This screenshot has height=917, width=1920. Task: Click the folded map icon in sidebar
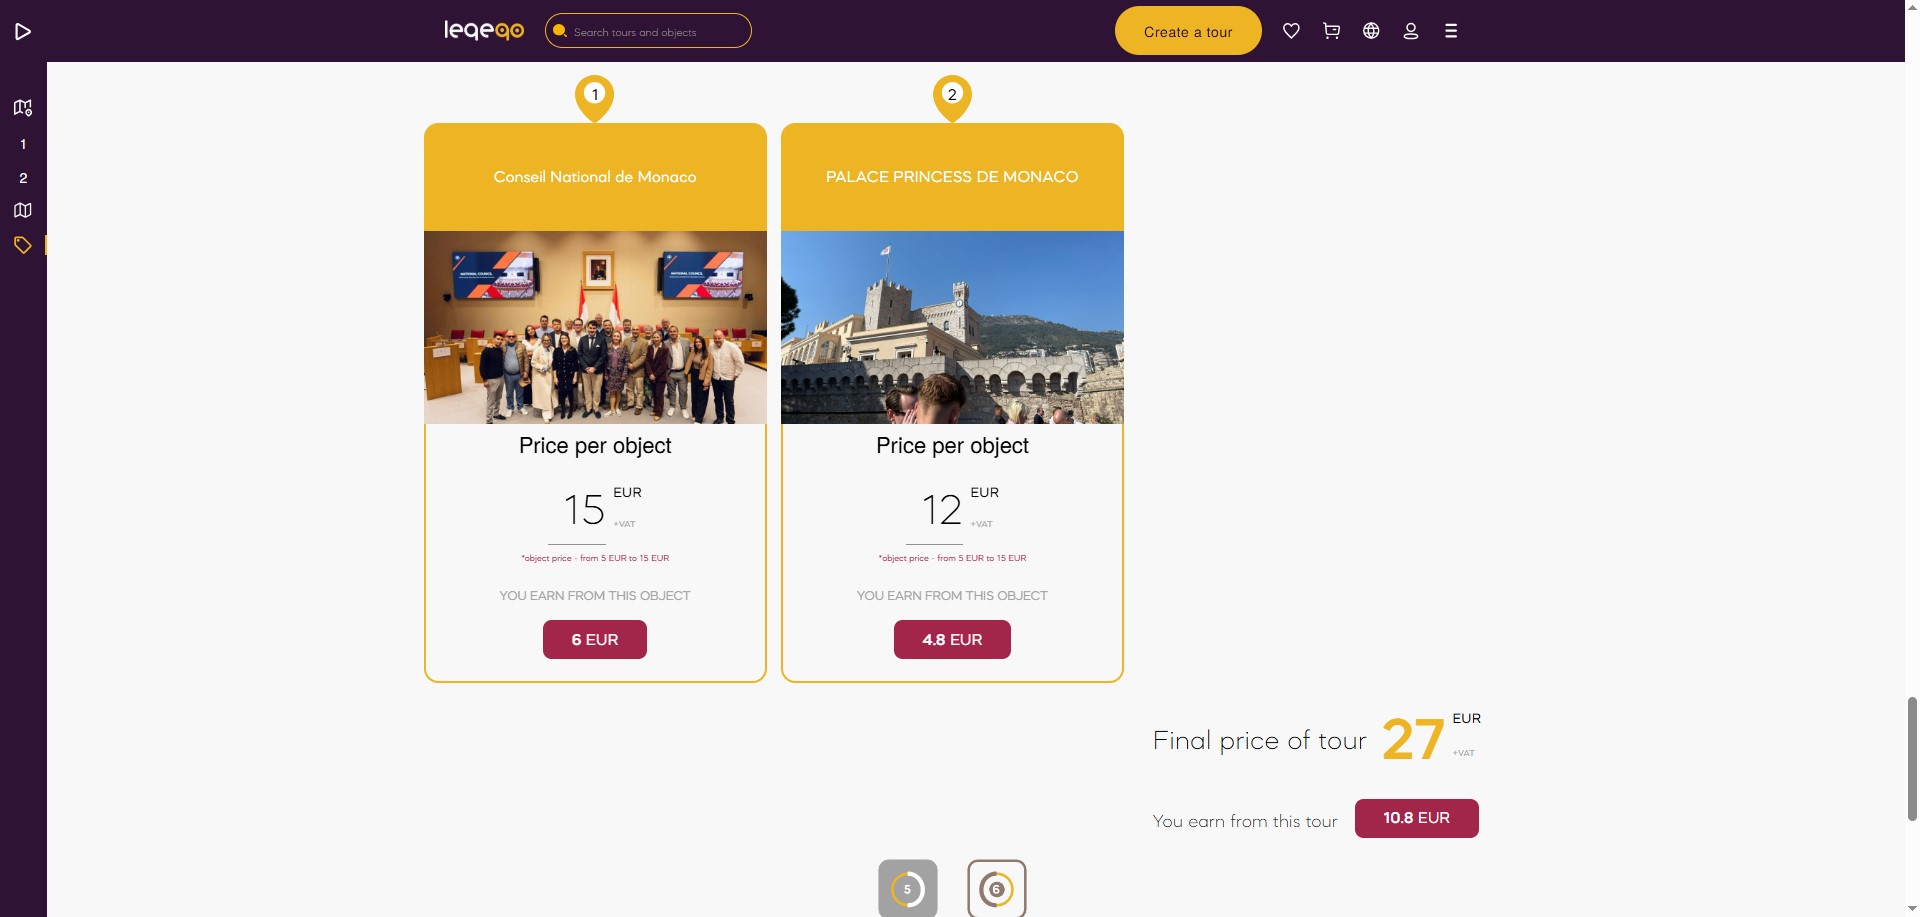[23, 210]
